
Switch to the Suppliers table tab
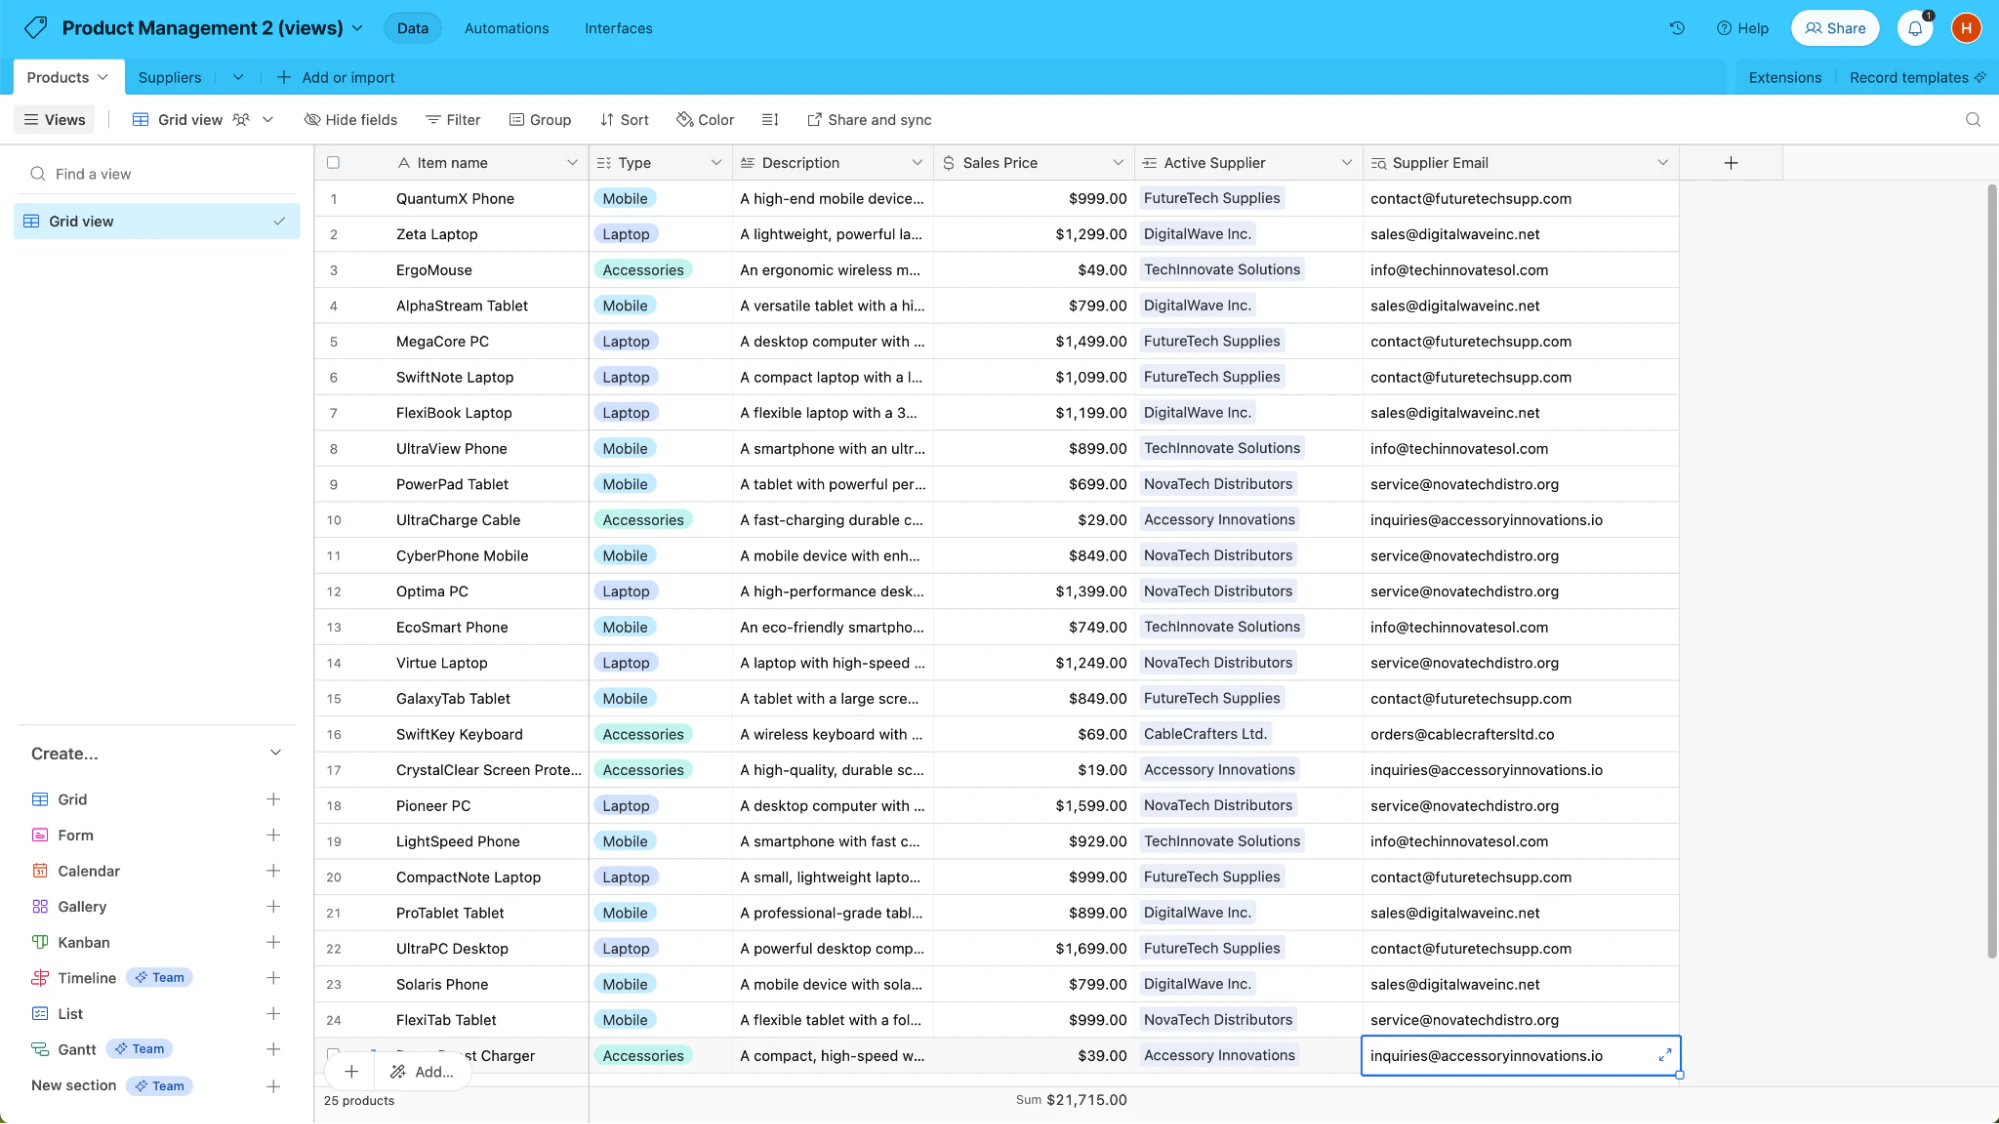(170, 77)
